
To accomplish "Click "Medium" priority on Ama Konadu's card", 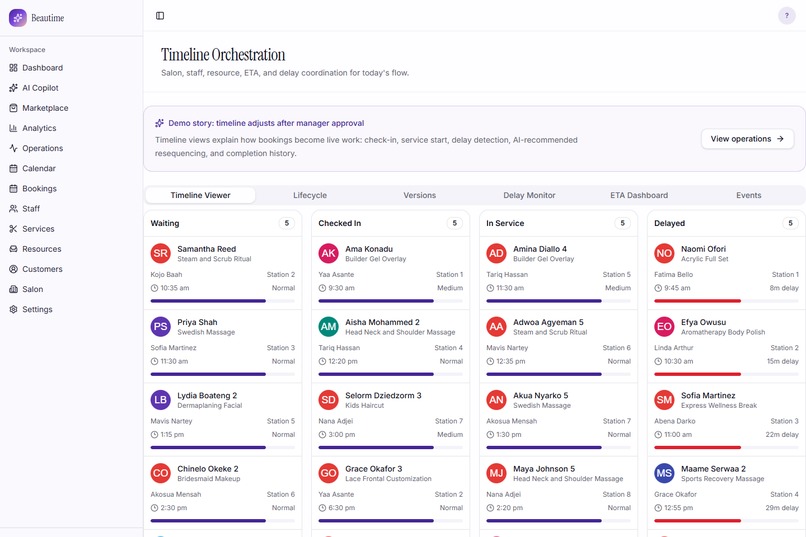I will pos(450,288).
